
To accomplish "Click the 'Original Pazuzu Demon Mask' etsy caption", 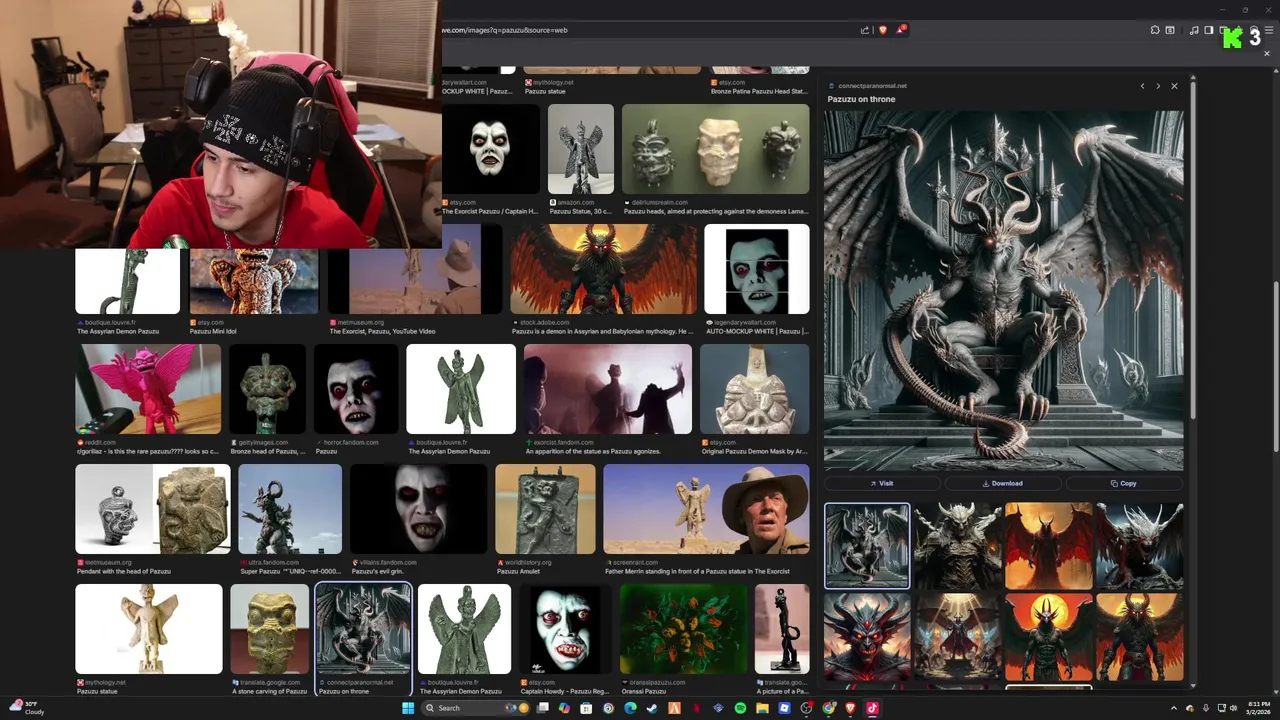I will 754,451.
